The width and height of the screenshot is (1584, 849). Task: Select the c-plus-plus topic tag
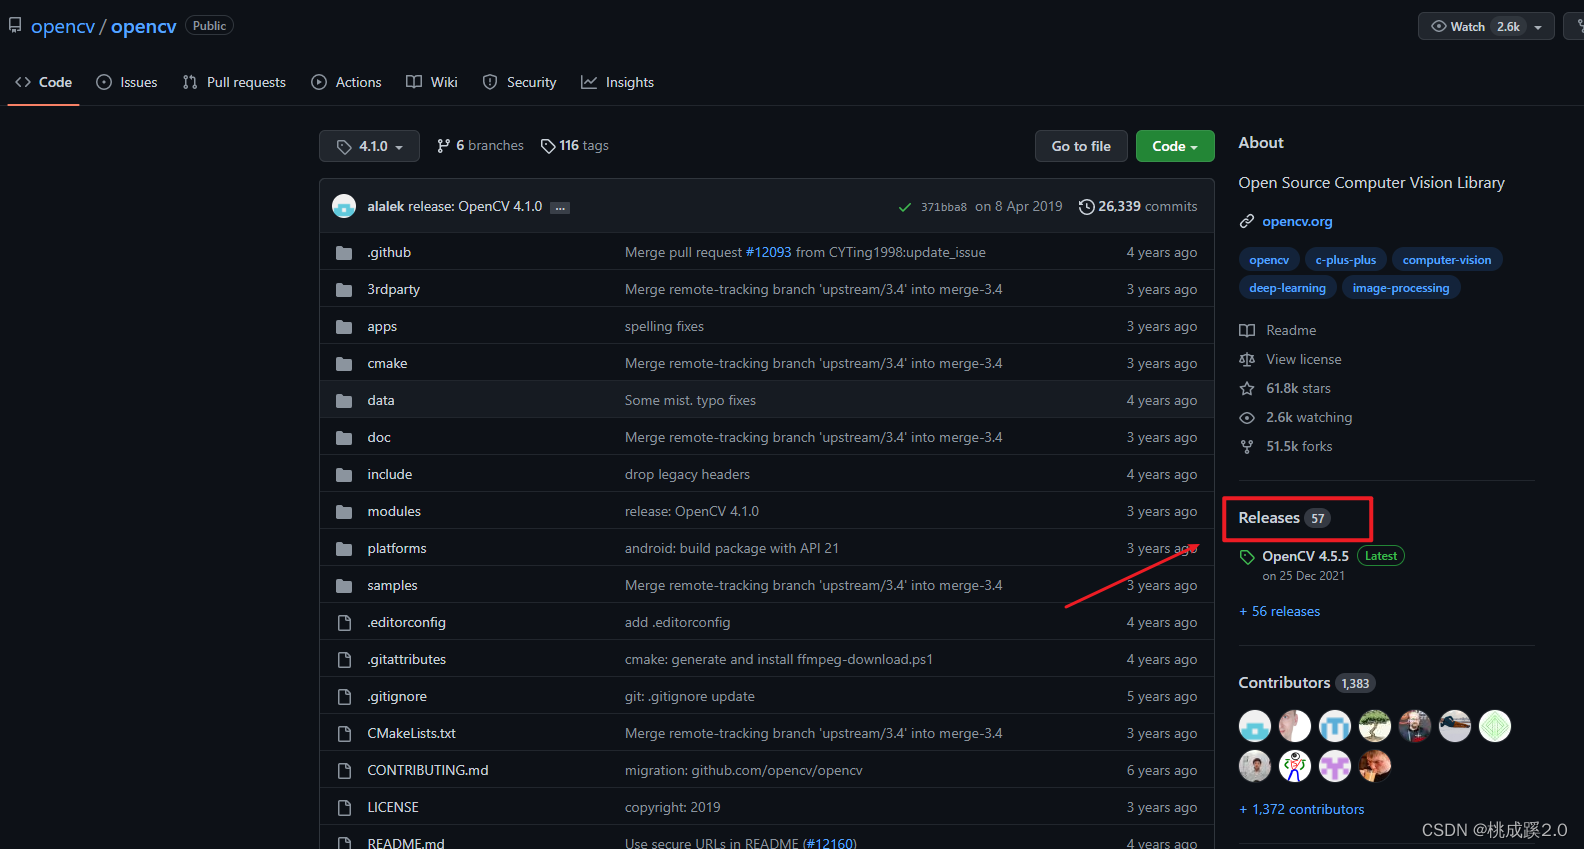tap(1345, 260)
